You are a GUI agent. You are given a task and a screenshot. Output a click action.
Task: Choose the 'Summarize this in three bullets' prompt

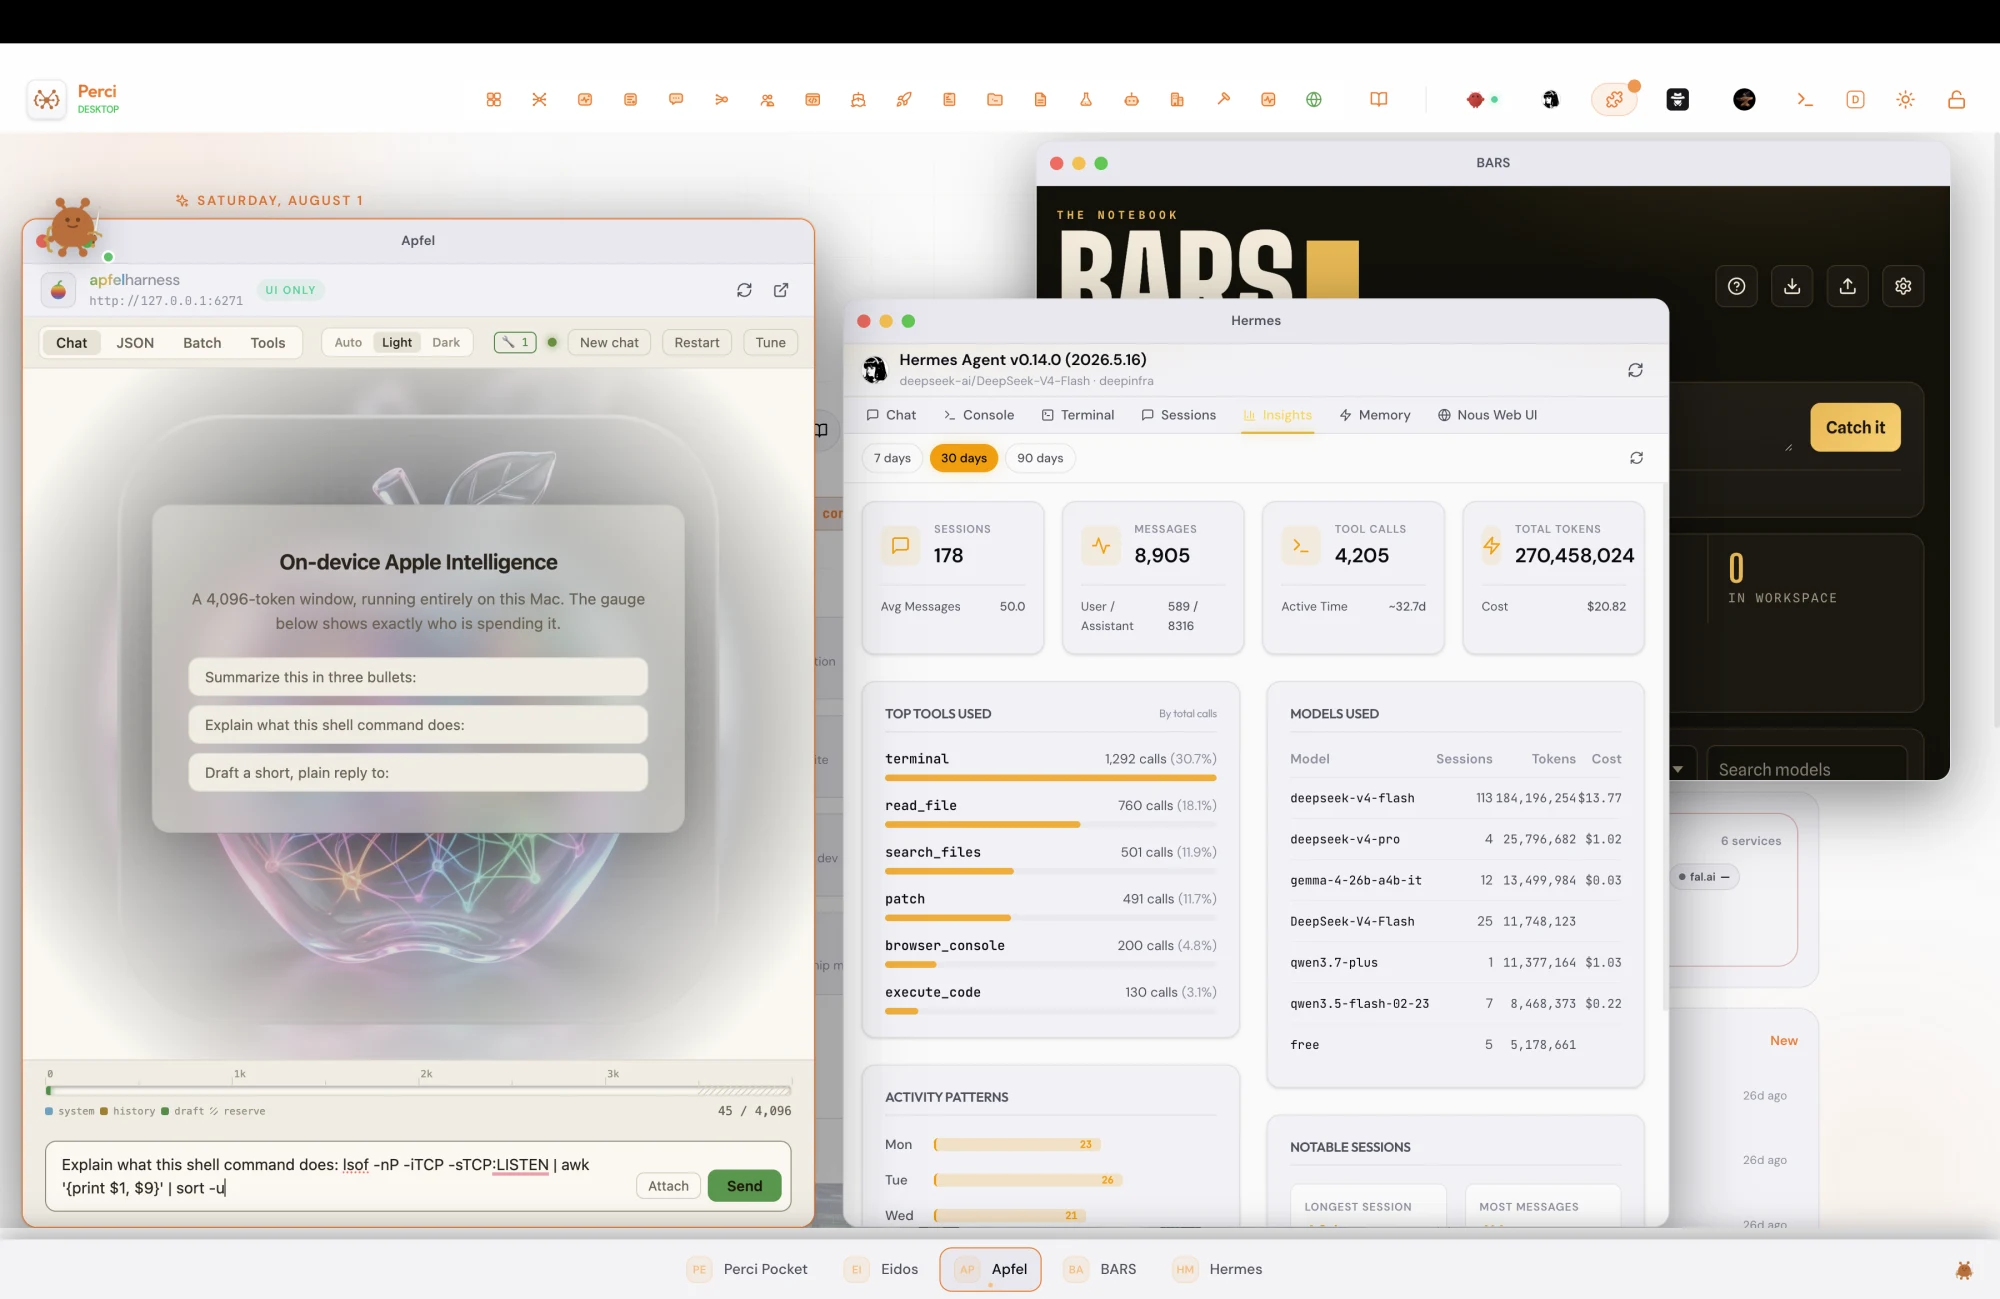coord(418,677)
